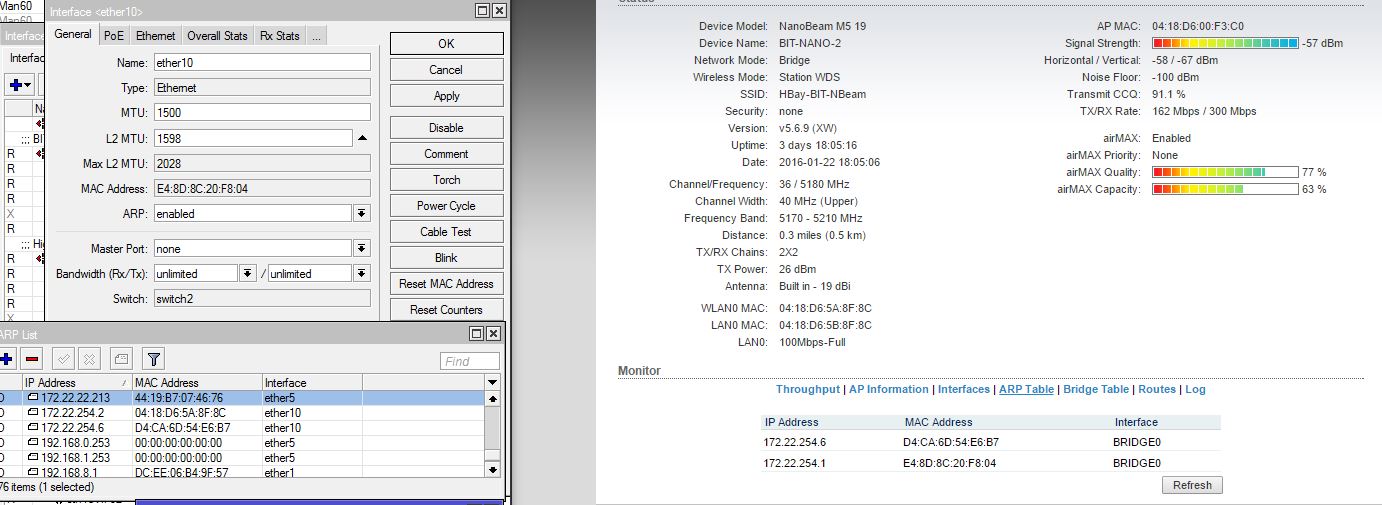Click the disable X icon in ARP List

[88, 359]
